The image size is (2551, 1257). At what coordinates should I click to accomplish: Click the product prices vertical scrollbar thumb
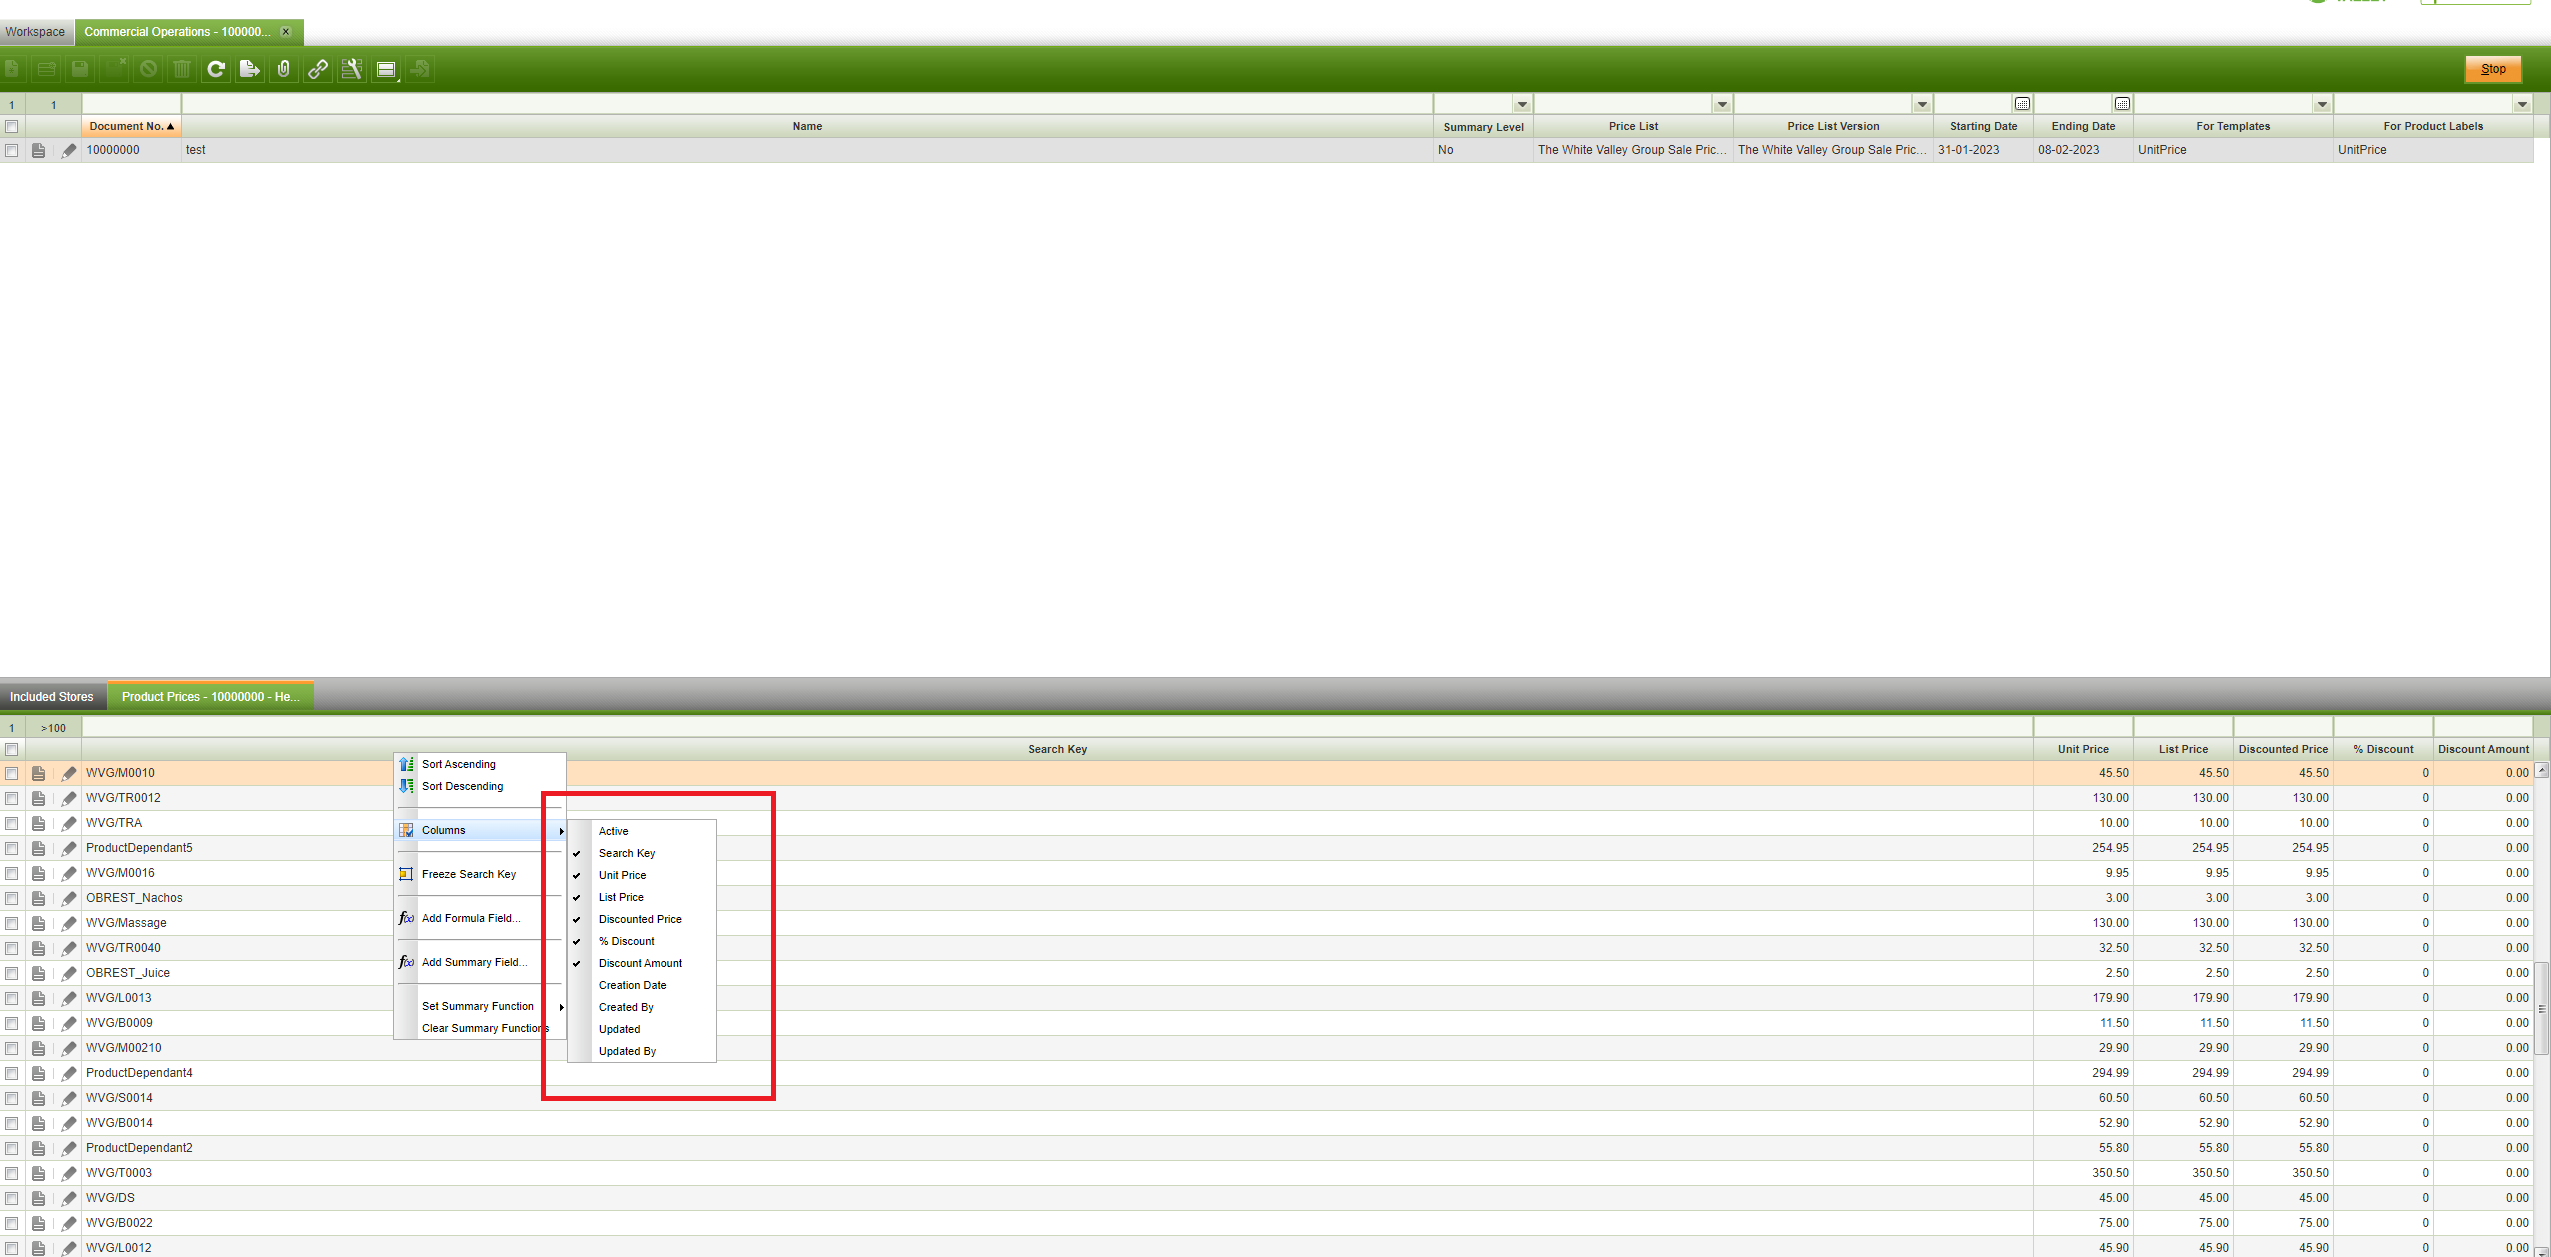click(2541, 1008)
